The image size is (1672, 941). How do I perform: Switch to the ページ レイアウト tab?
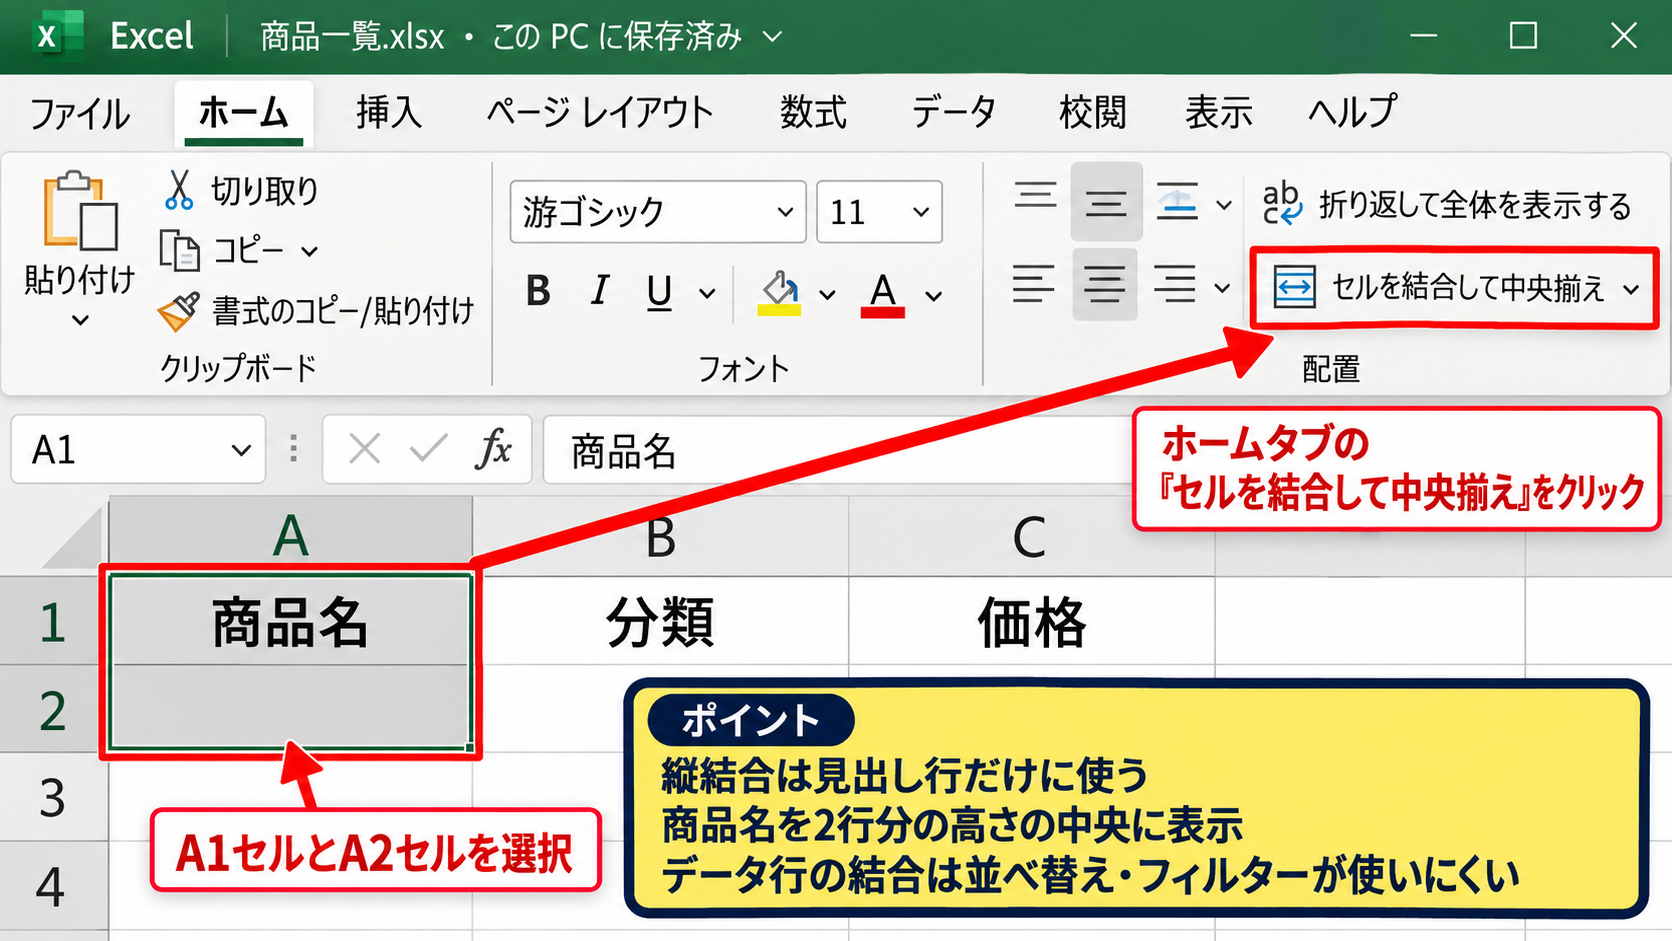tap(600, 112)
